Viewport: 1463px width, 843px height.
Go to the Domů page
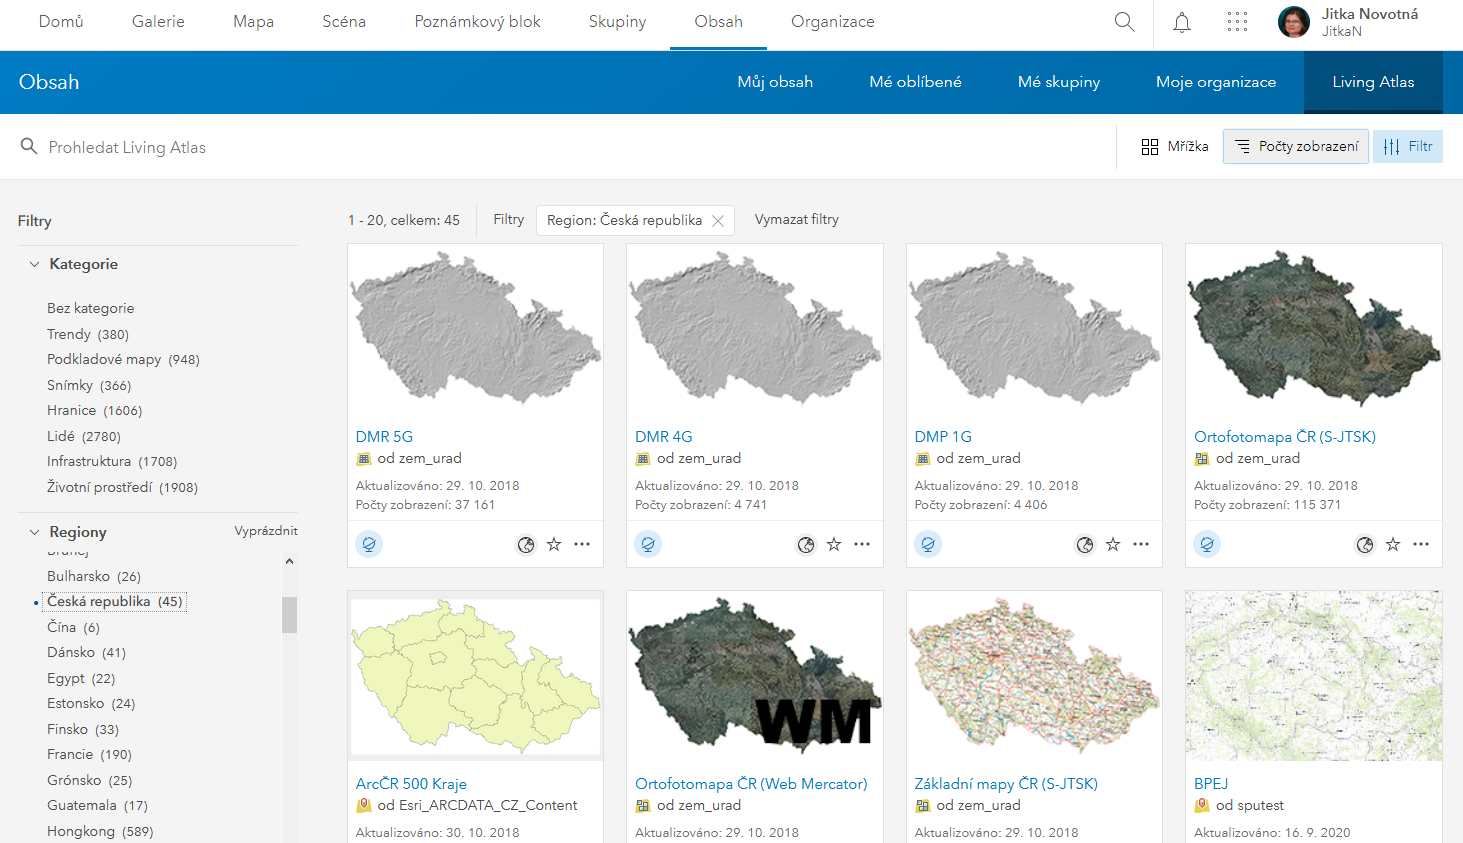click(61, 22)
